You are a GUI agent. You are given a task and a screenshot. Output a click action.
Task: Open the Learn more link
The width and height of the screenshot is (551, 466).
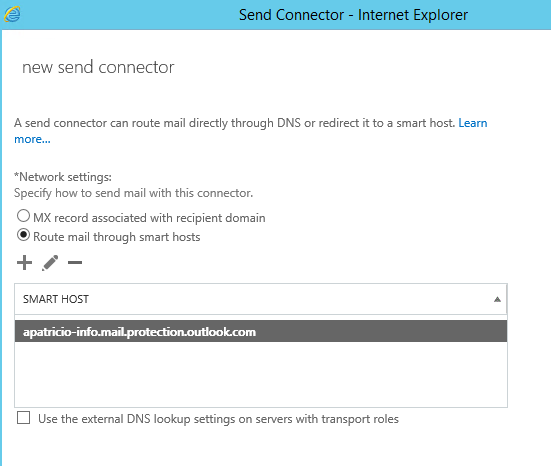pyautogui.click(x=473, y=123)
